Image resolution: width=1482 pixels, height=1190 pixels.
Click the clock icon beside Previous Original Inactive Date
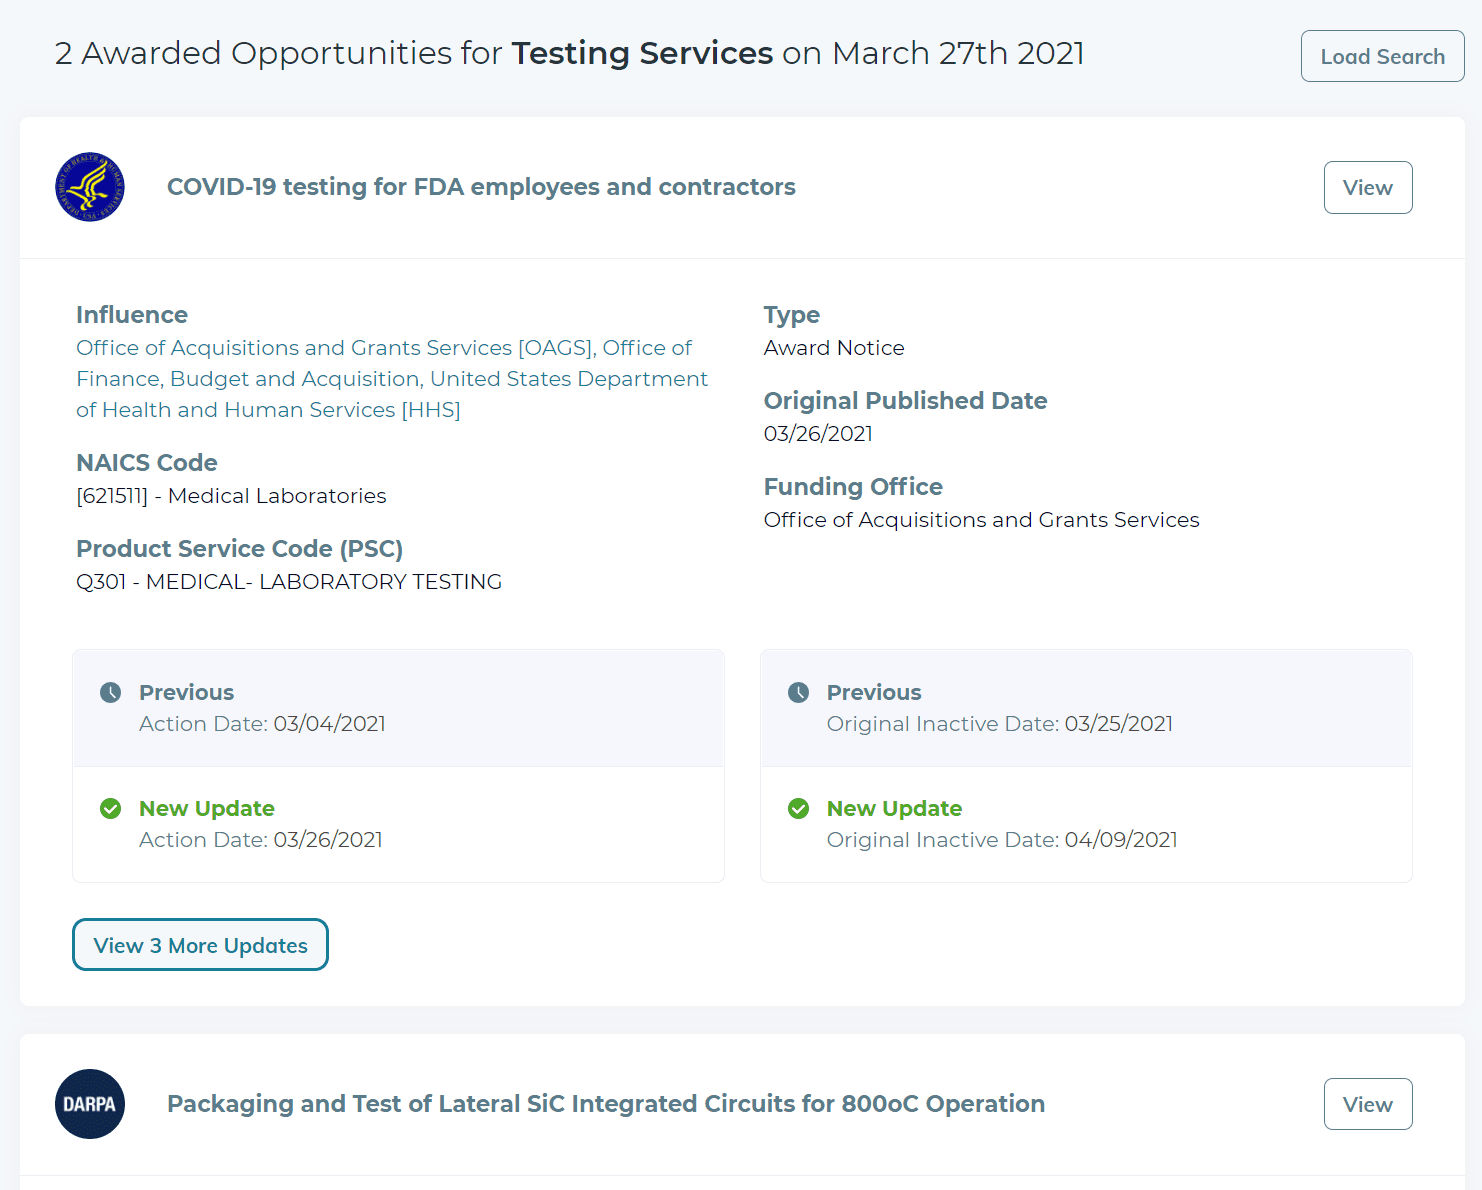click(x=798, y=692)
